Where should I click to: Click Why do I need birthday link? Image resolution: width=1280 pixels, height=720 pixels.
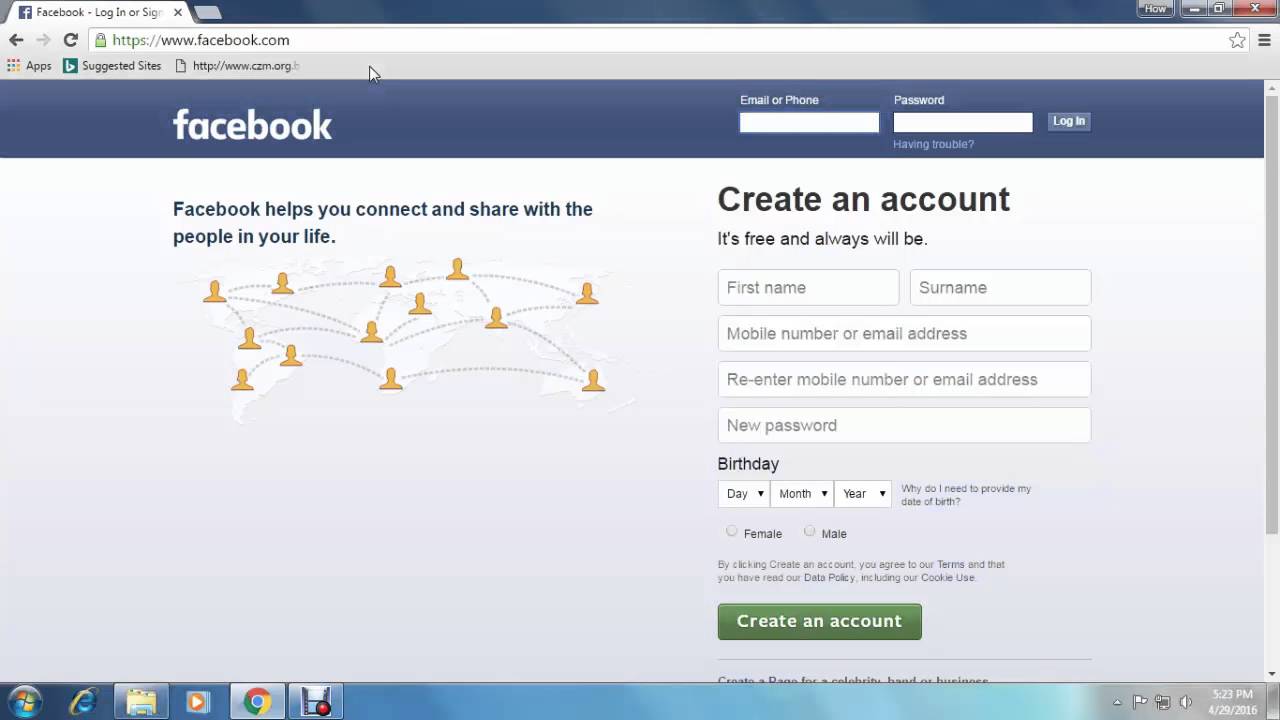(x=966, y=495)
